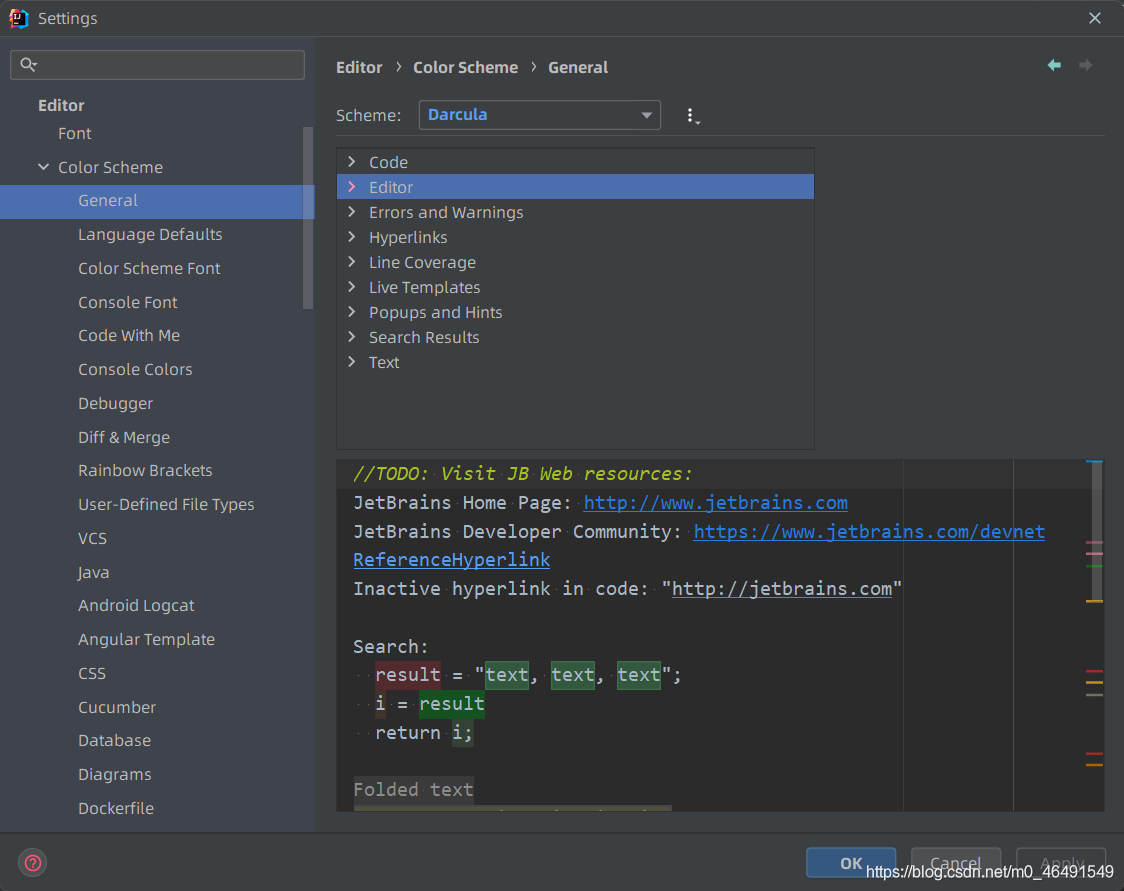Click the General breadcrumb
1124x891 pixels.
578,67
